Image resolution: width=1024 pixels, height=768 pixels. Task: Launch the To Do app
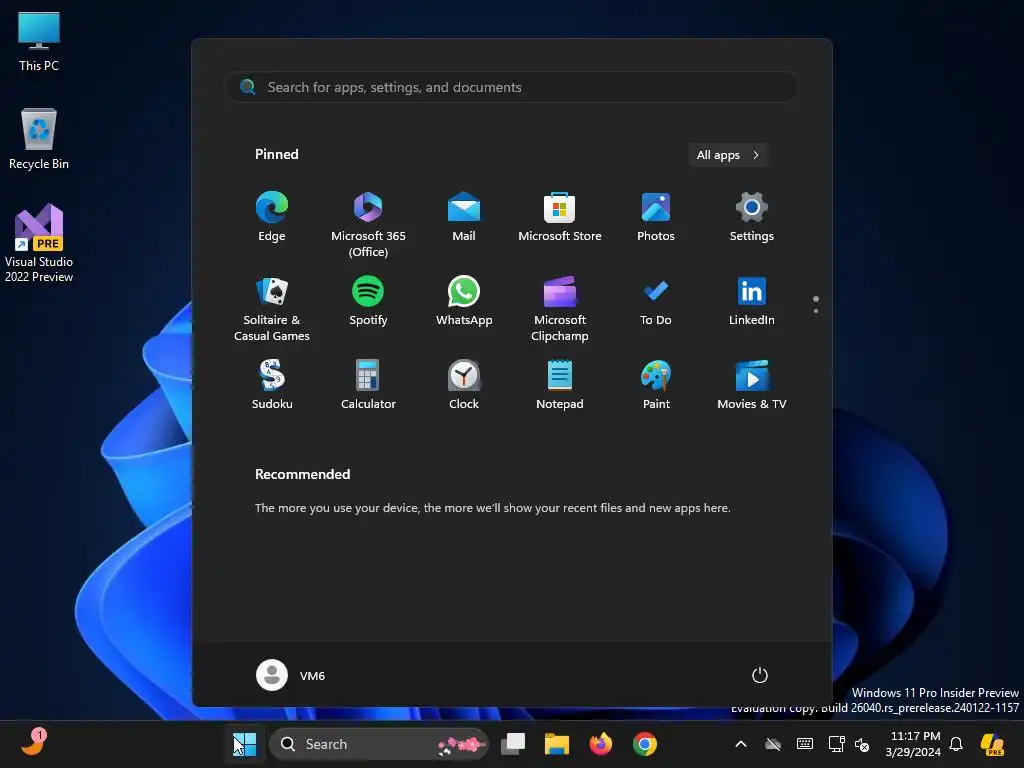[656, 301]
